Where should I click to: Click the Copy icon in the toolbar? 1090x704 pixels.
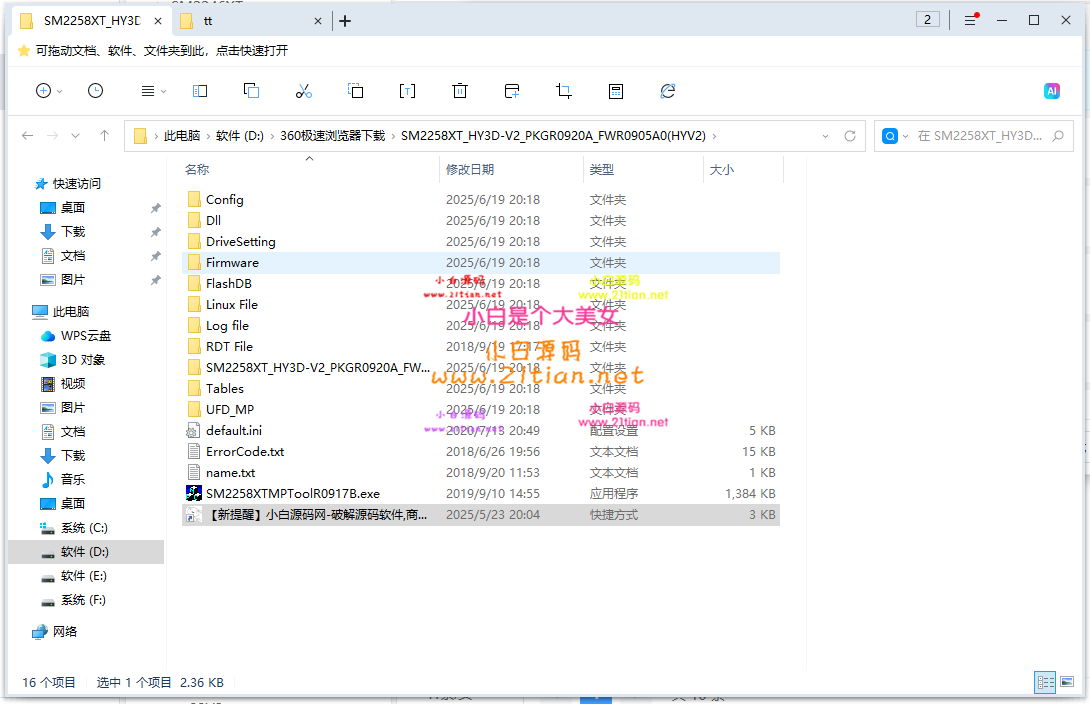(x=251, y=90)
